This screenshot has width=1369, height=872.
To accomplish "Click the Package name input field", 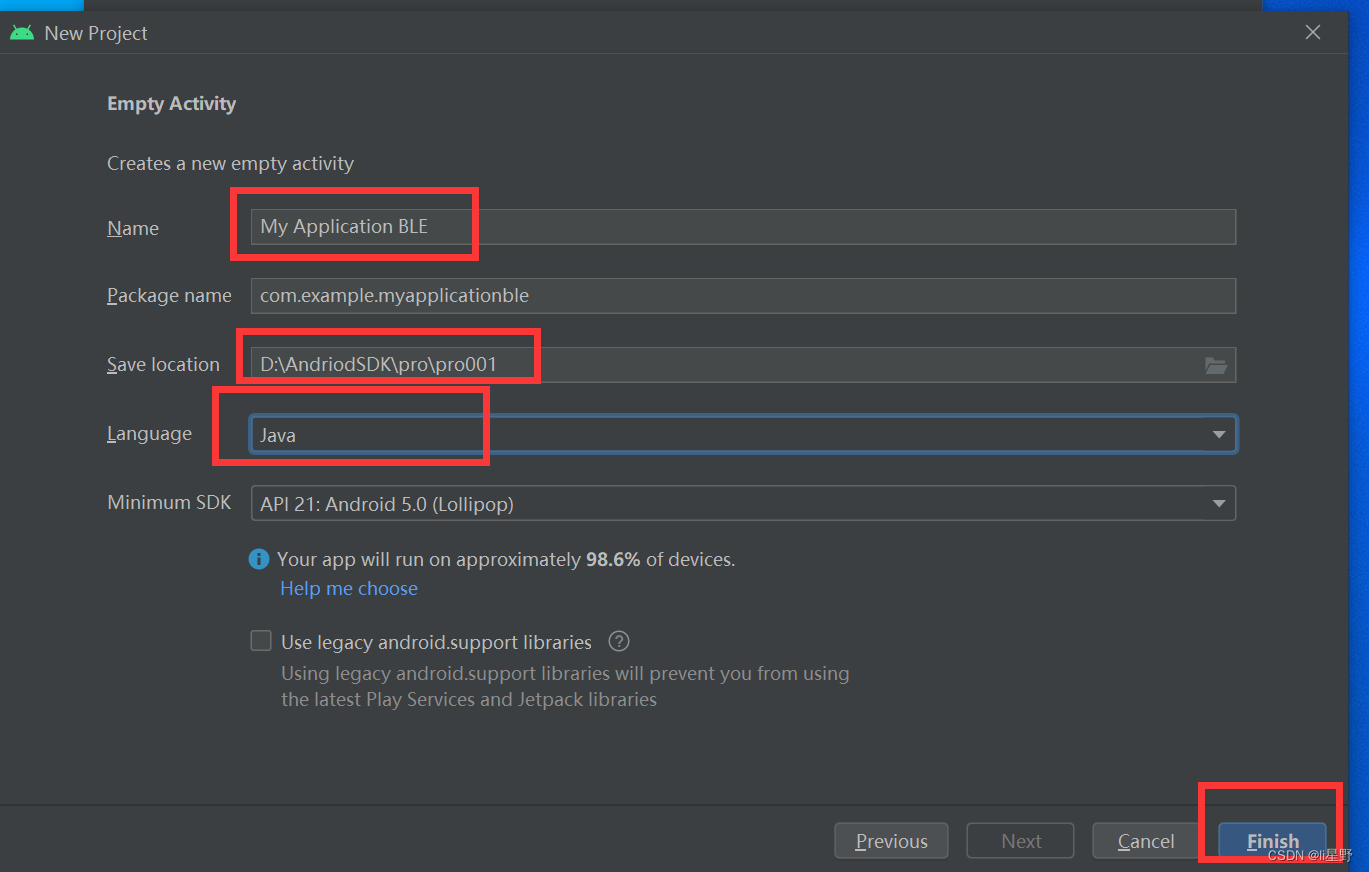I will (x=743, y=296).
